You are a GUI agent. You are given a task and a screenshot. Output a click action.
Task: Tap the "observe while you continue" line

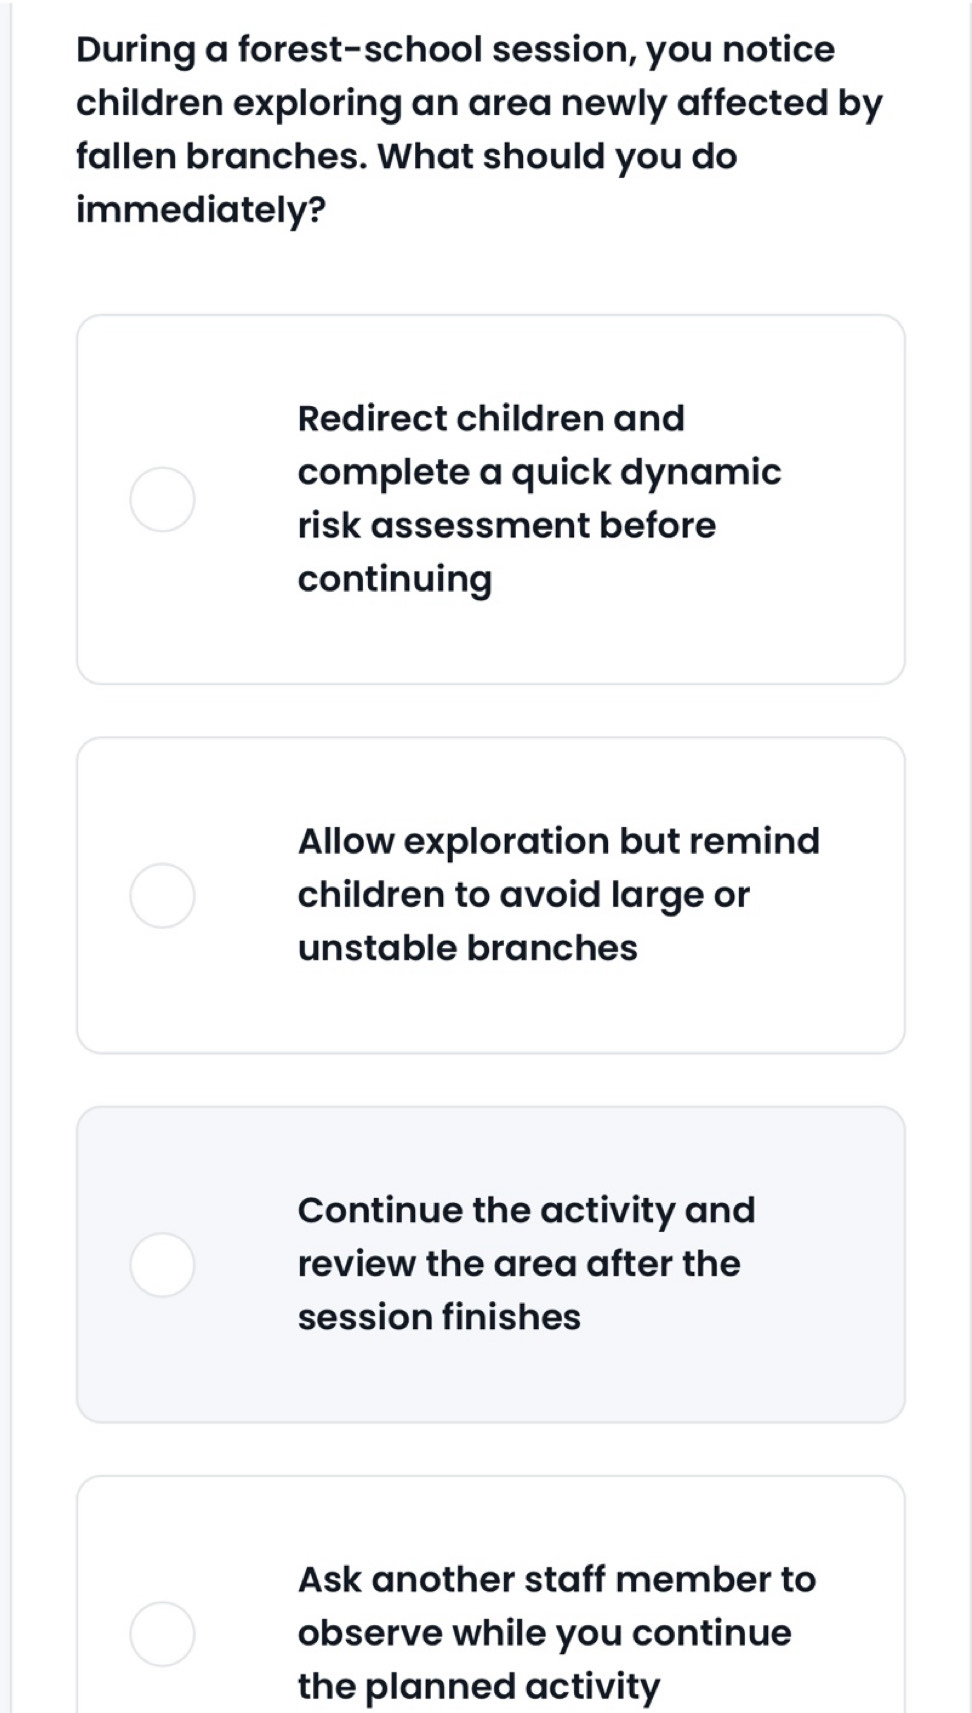(545, 1633)
